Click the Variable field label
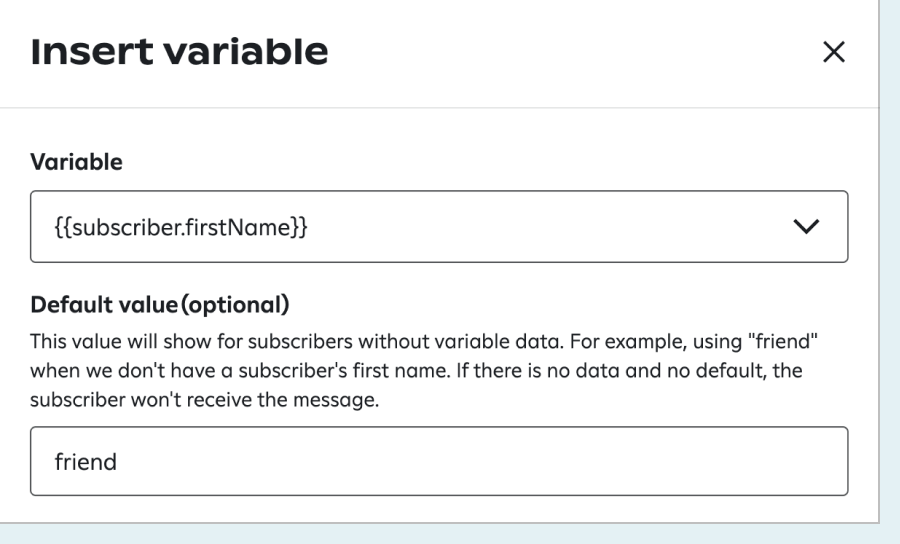This screenshot has width=900, height=544. (76, 162)
